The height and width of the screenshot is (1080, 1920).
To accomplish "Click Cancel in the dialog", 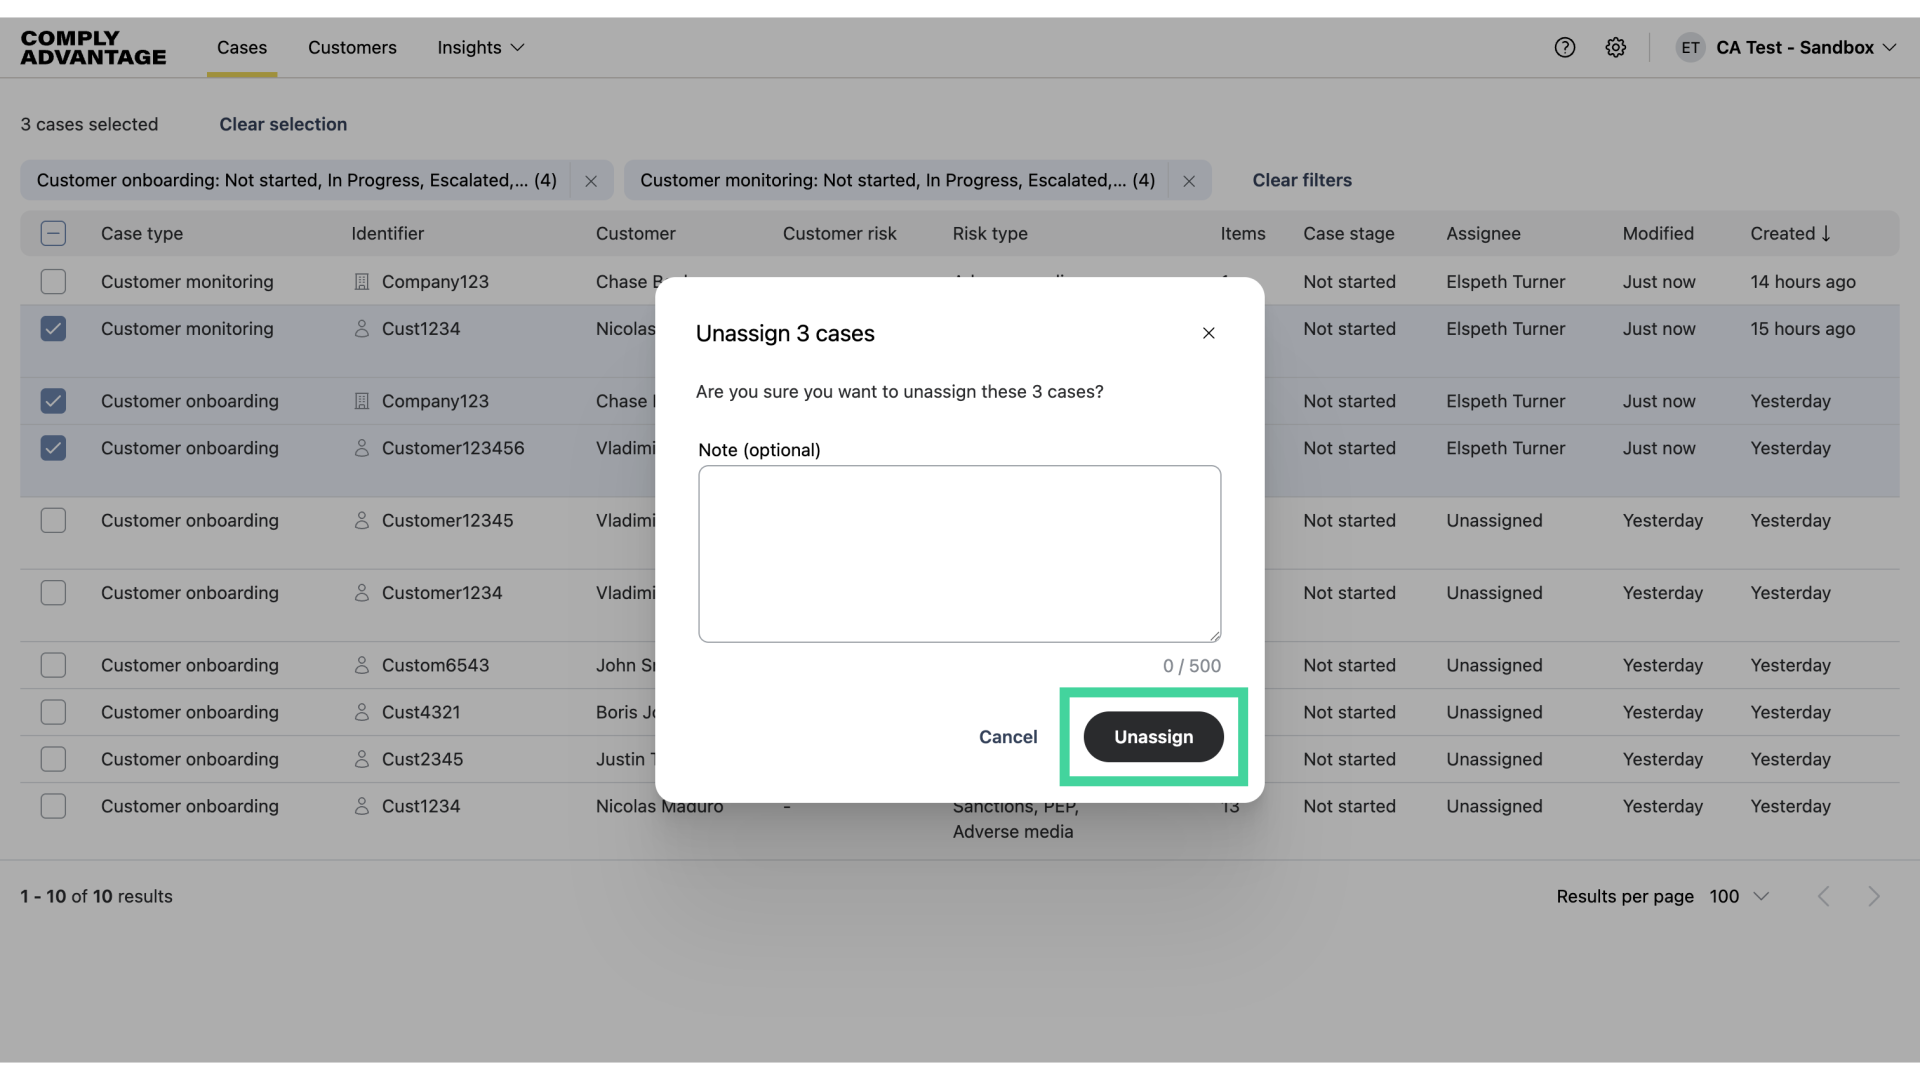I will pos(1008,737).
